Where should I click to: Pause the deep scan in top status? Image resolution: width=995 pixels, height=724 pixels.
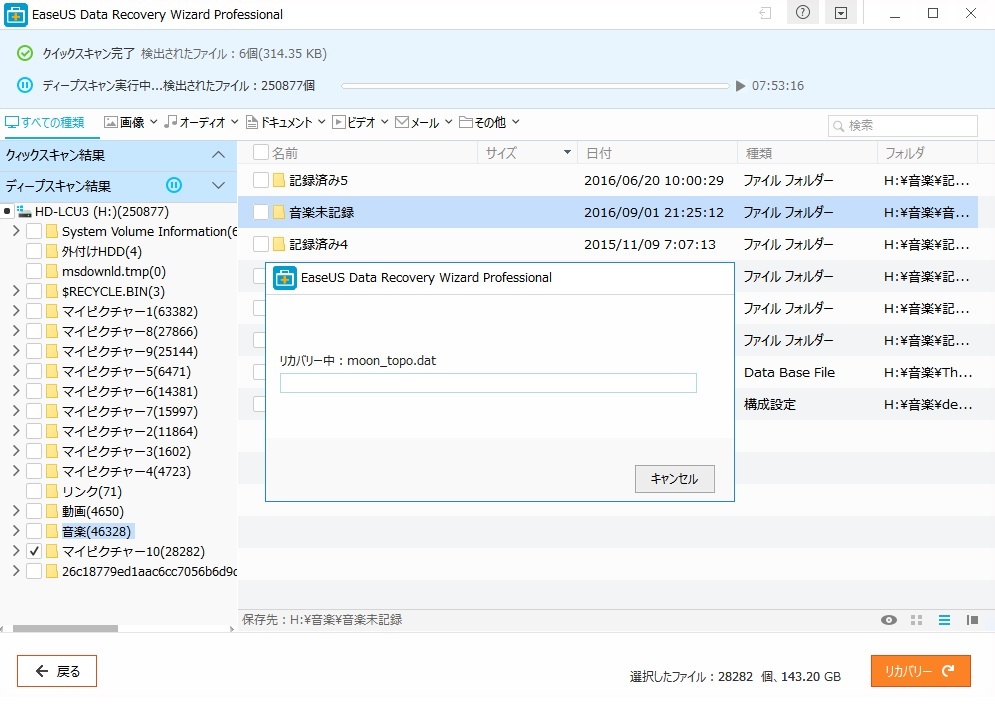25,85
